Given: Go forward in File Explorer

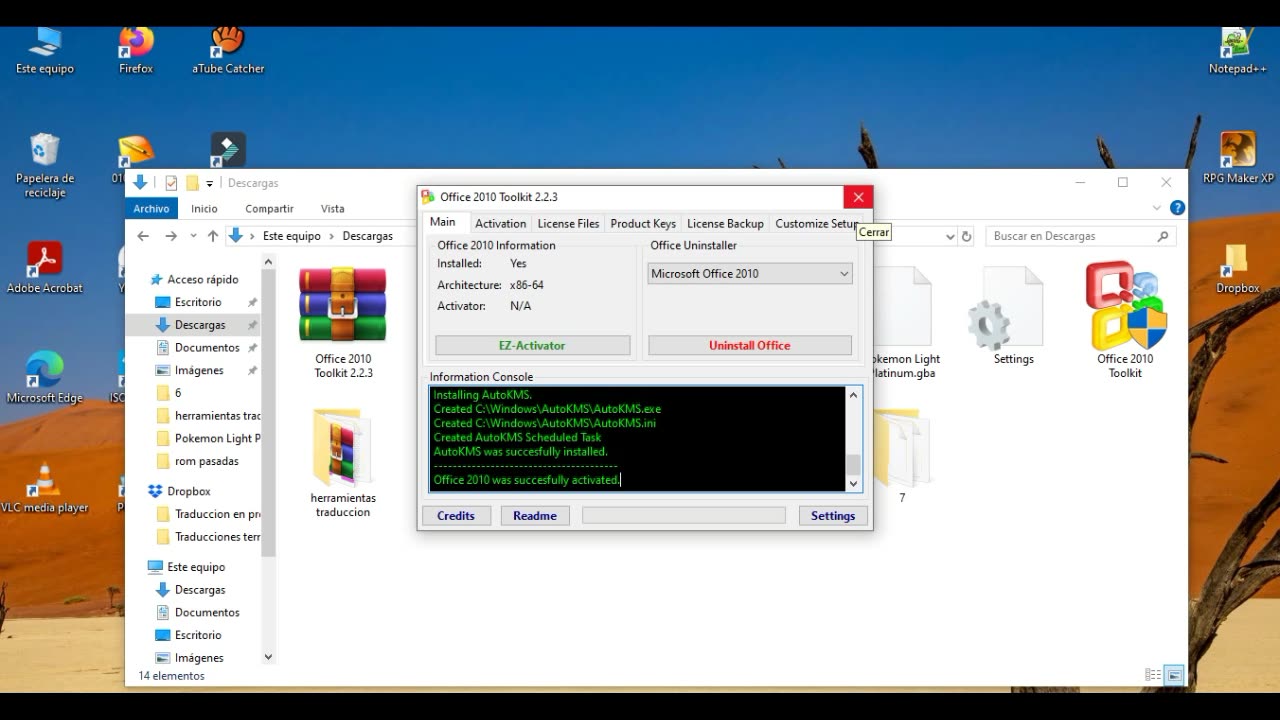Looking at the screenshot, I should [171, 236].
